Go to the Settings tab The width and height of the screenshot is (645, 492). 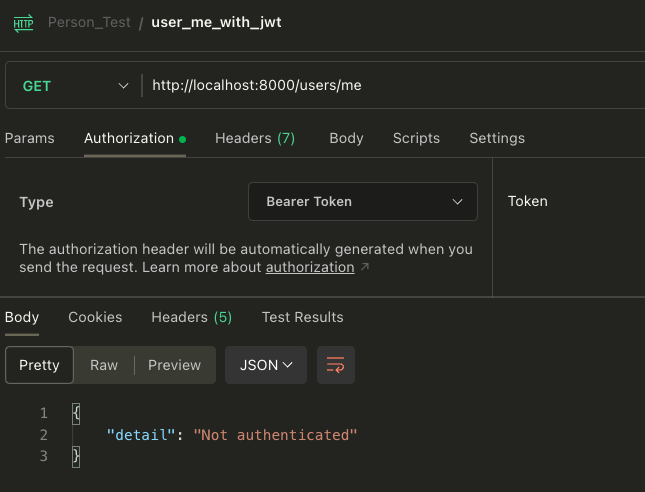click(497, 138)
